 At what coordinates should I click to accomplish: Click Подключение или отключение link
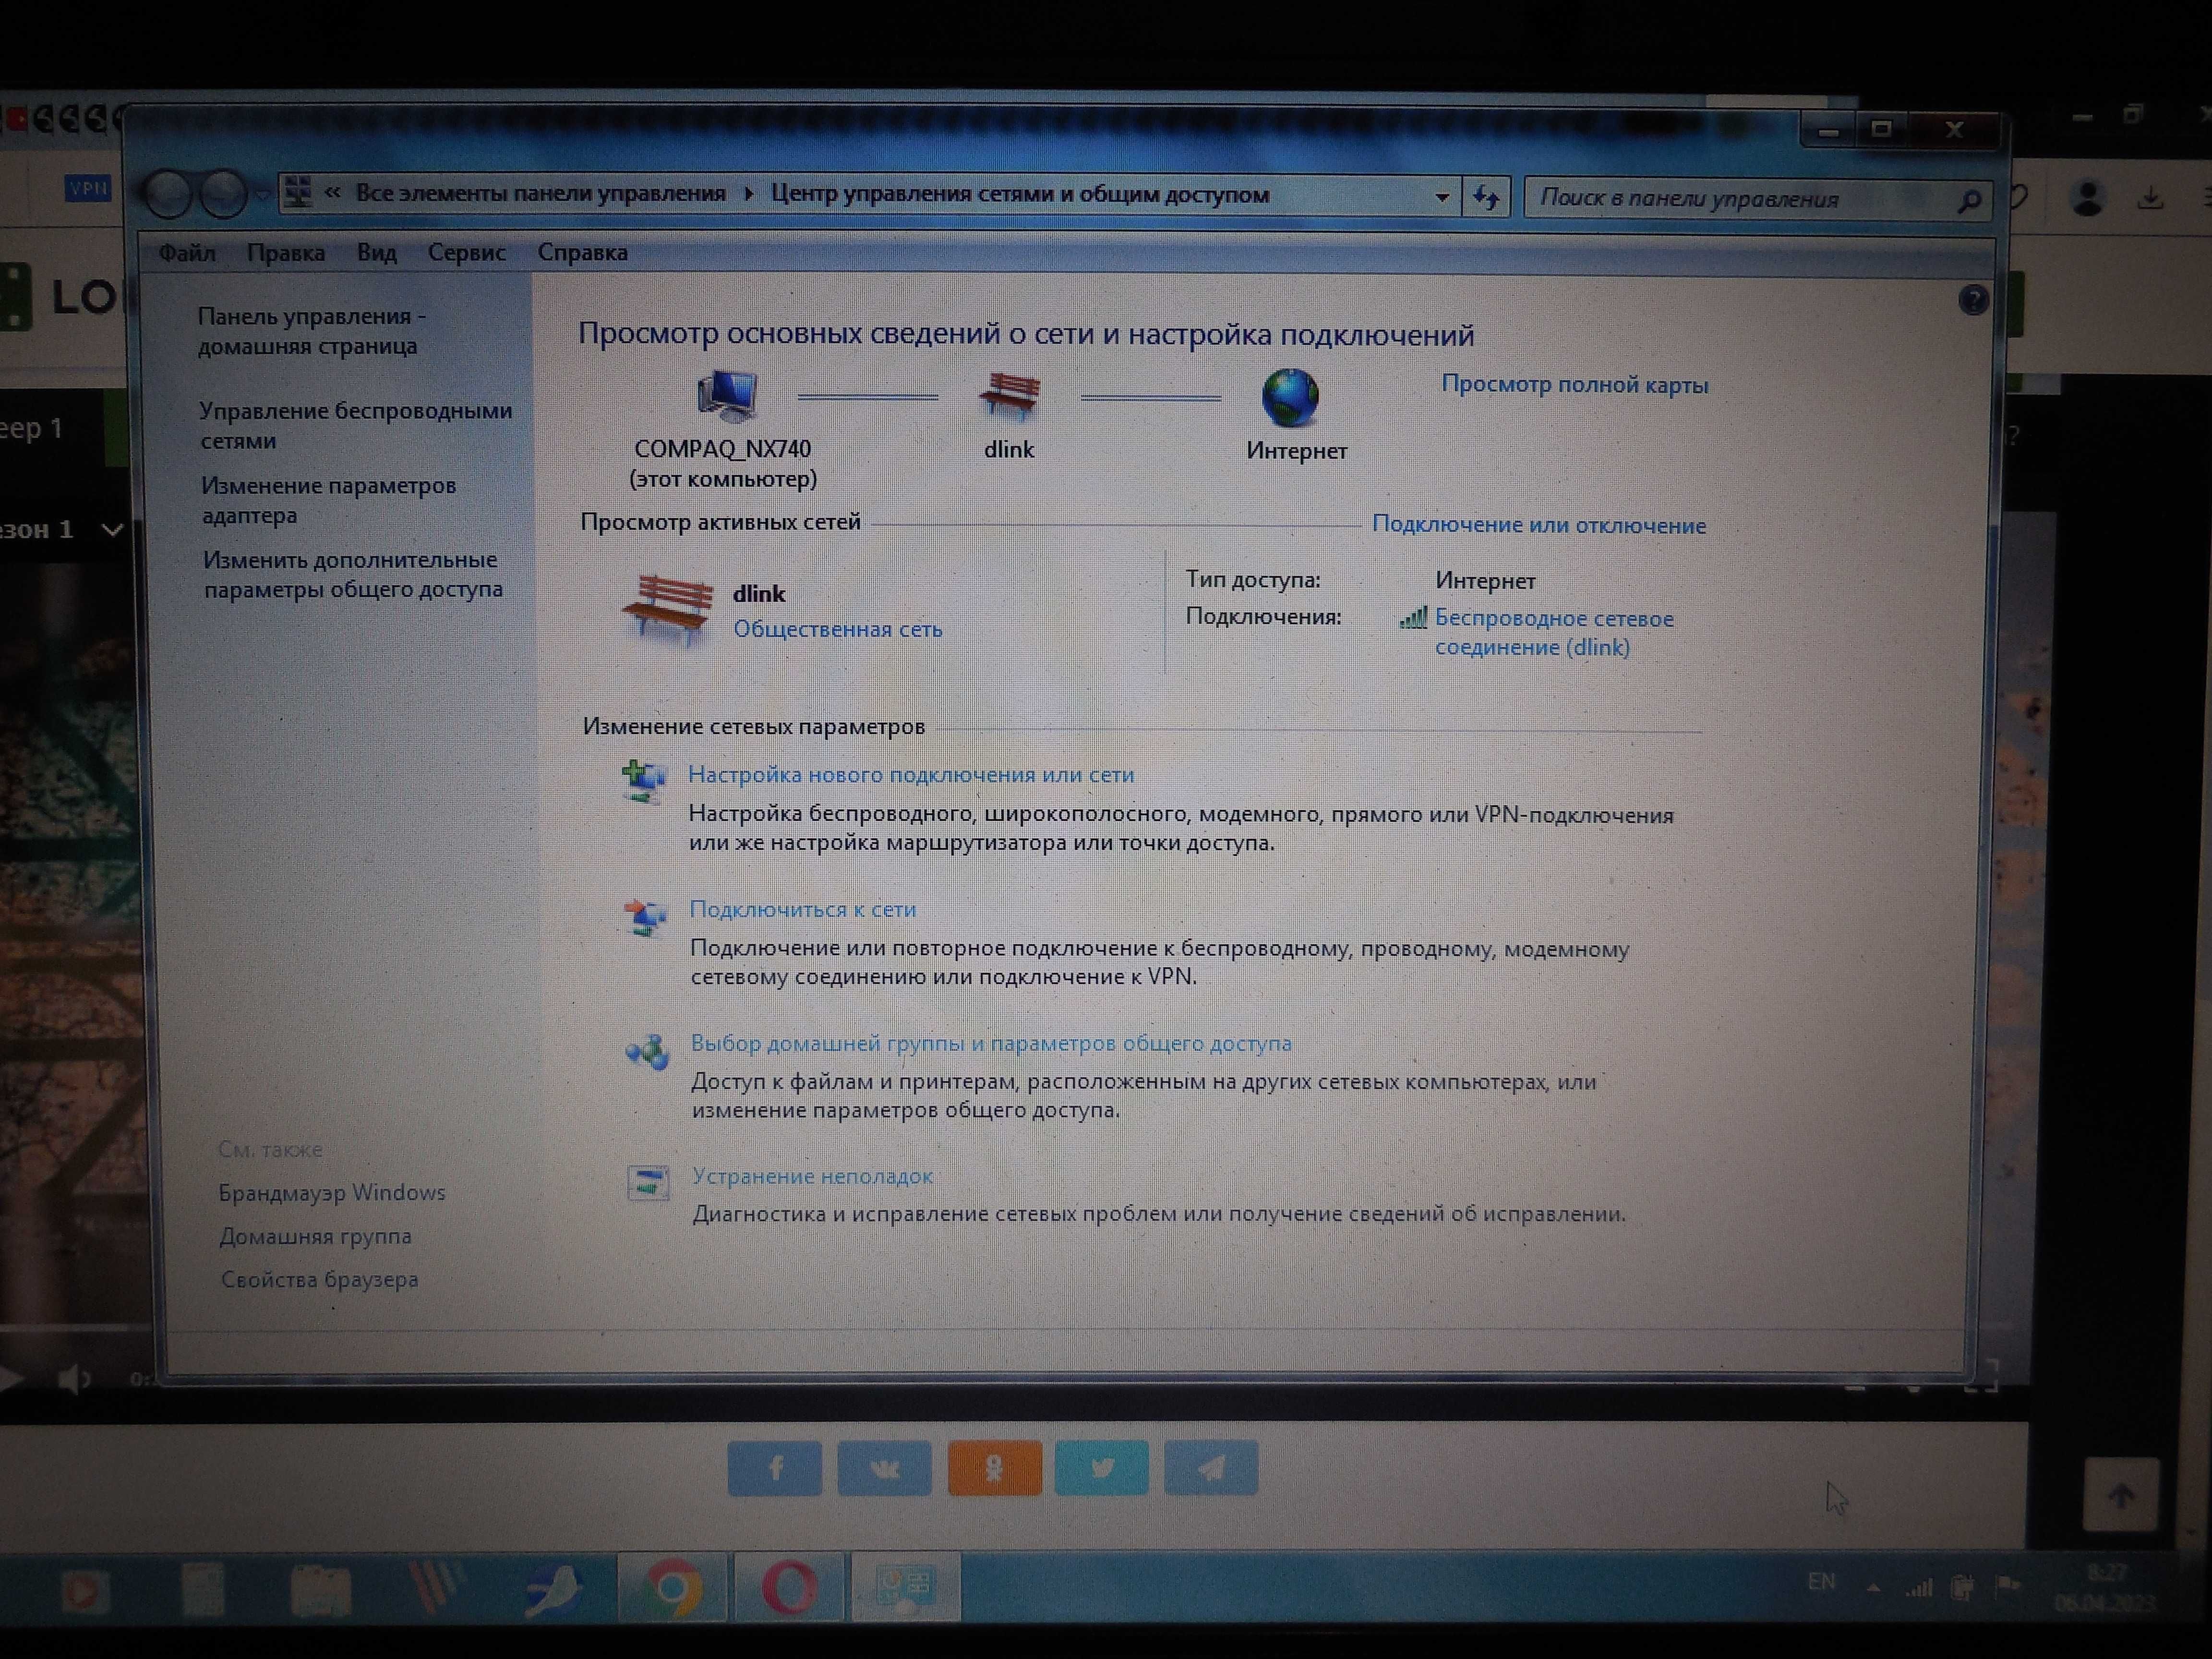[1539, 525]
